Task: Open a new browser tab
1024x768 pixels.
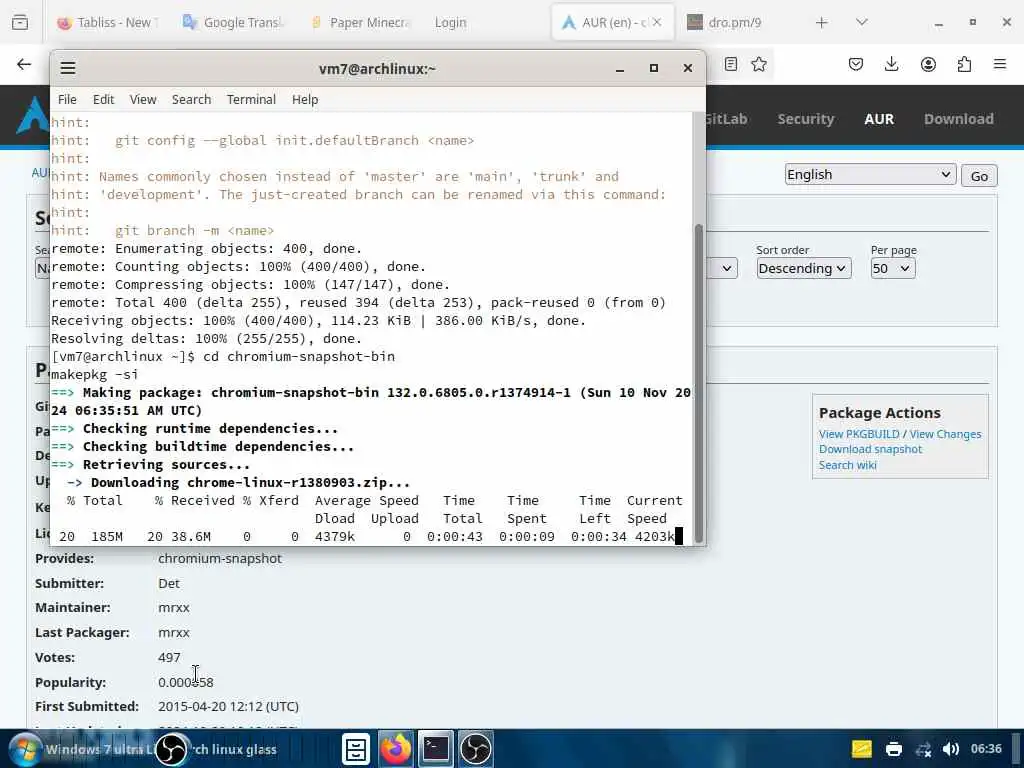Action: click(822, 22)
